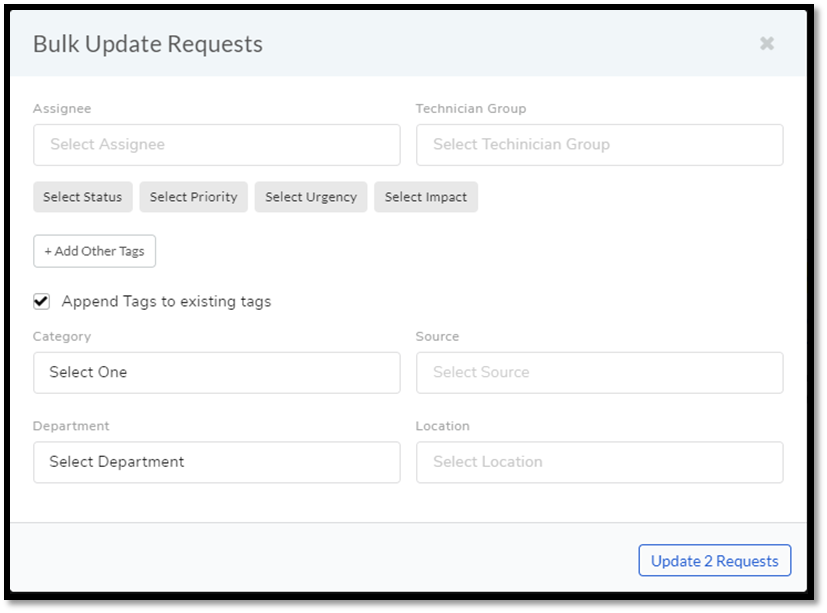Click the Add Other Tags button
The image size is (827, 613).
coord(94,251)
